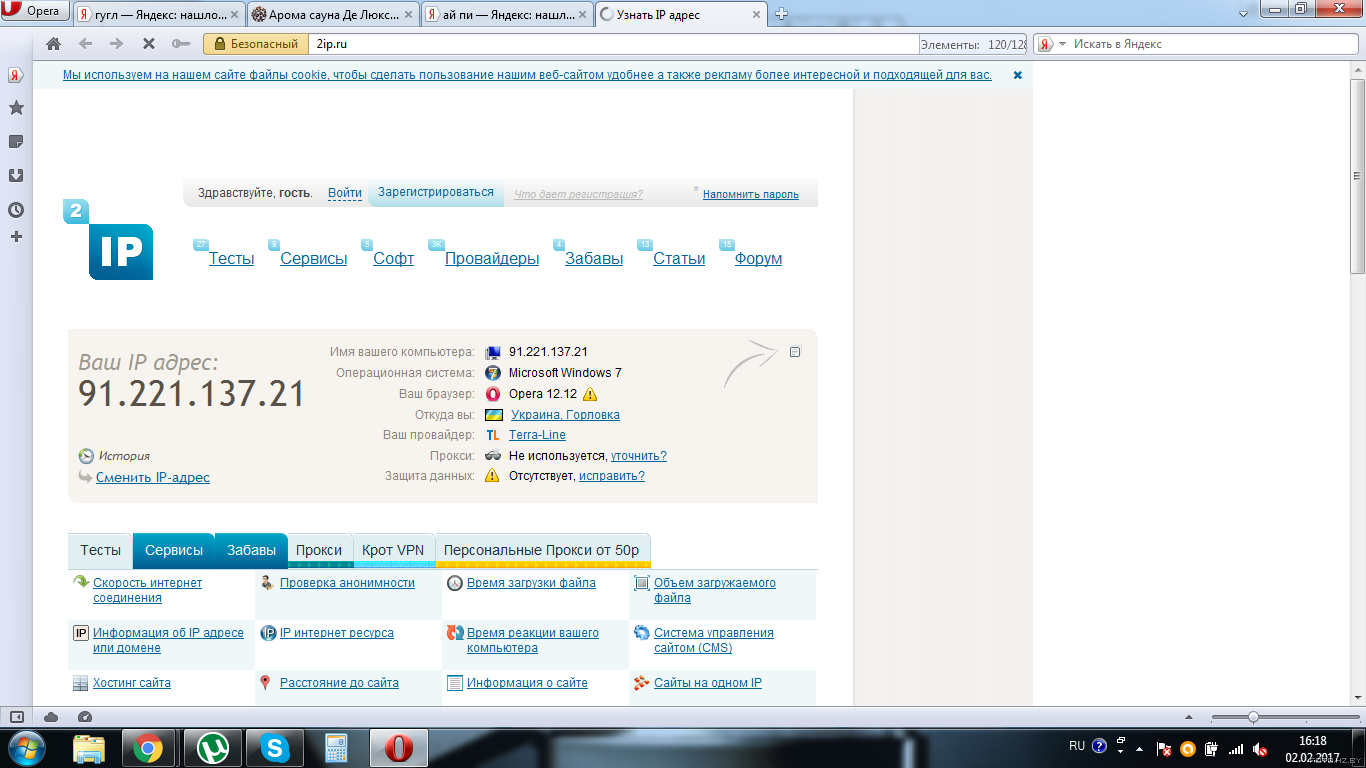Open the История link under the IP address

pyautogui.click(x=124, y=456)
